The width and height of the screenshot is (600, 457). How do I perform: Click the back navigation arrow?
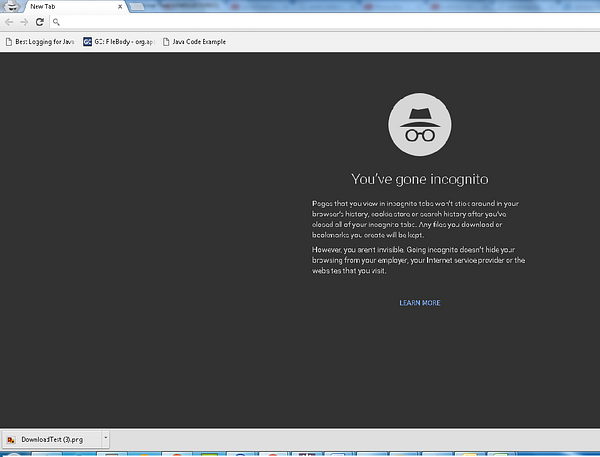pos(9,22)
